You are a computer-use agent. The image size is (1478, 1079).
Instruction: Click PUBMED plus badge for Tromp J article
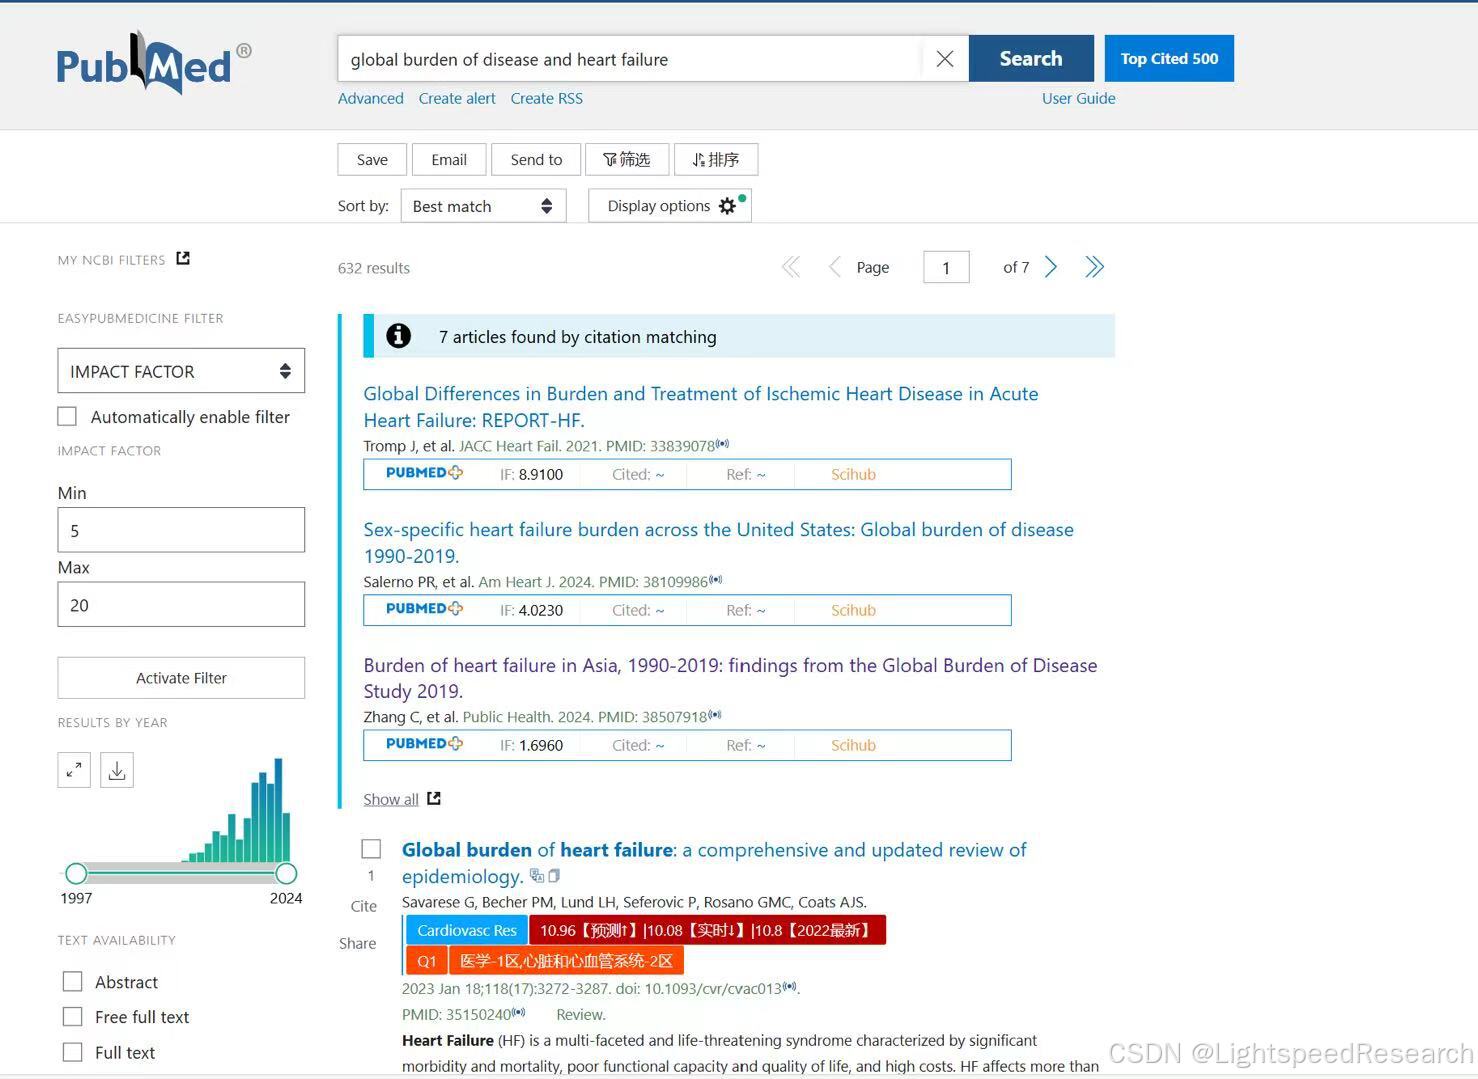pos(424,473)
